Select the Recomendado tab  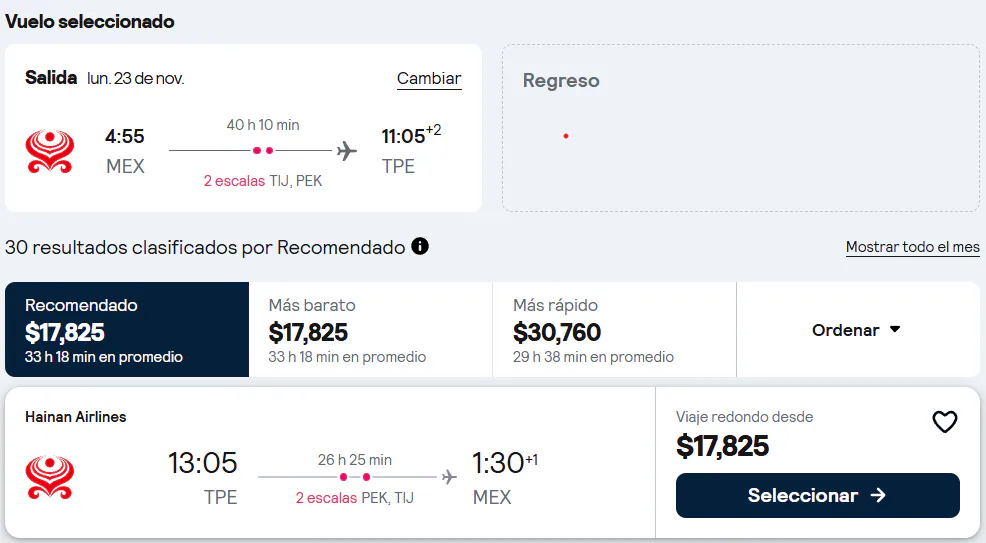coord(127,329)
